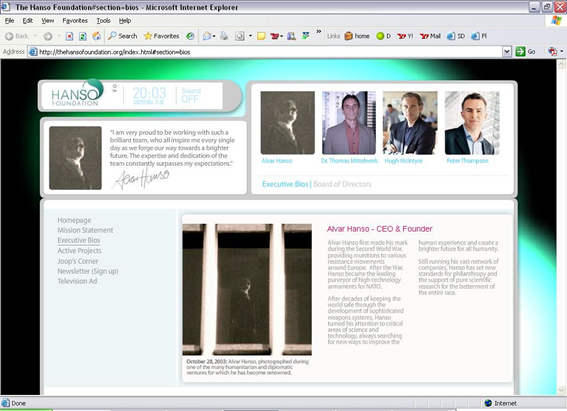Open Active Projects in side navigation
Screen dimensions: 567x411
(79, 251)
